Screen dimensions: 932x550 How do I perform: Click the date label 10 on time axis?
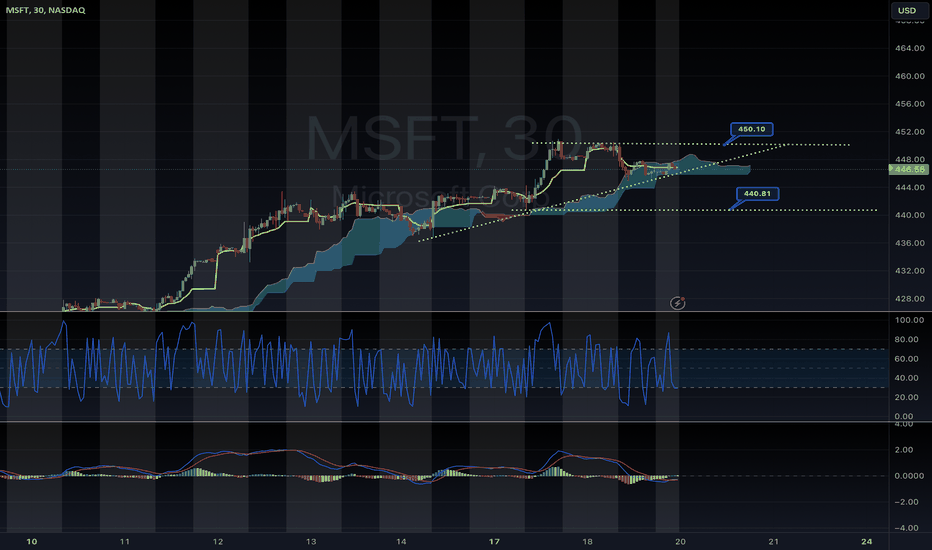32,541
